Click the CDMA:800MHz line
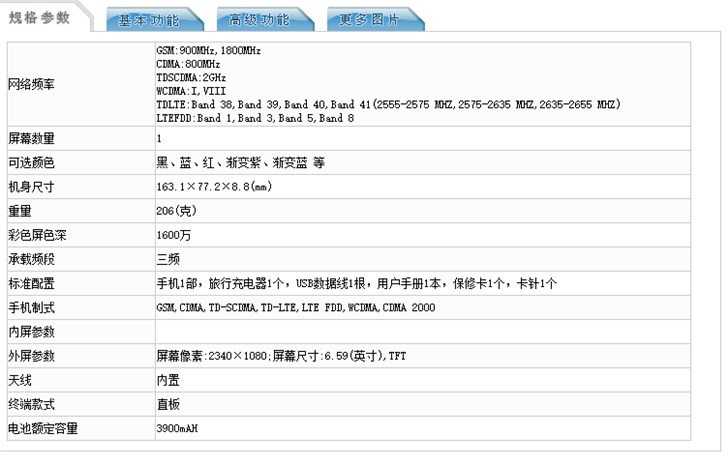This screenshot has height=464, width=728. tap(188, 64)
